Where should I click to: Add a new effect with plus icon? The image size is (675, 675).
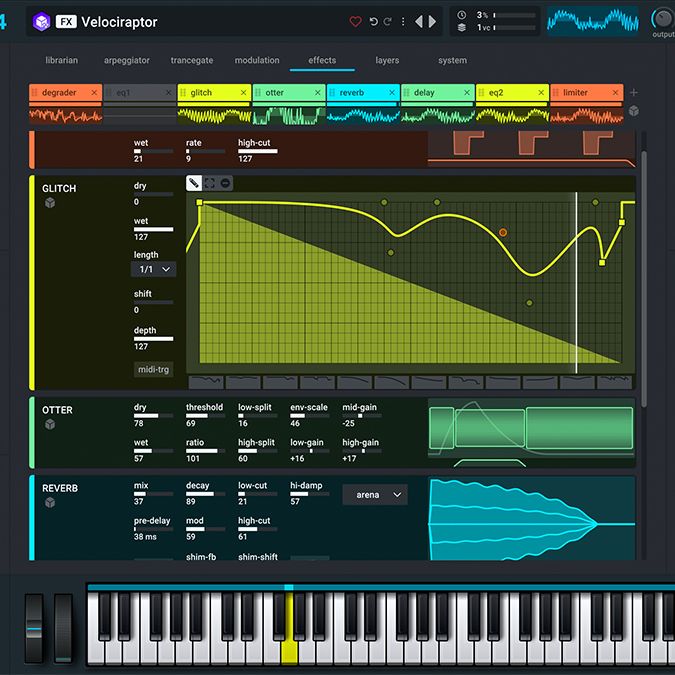(634, 93)
